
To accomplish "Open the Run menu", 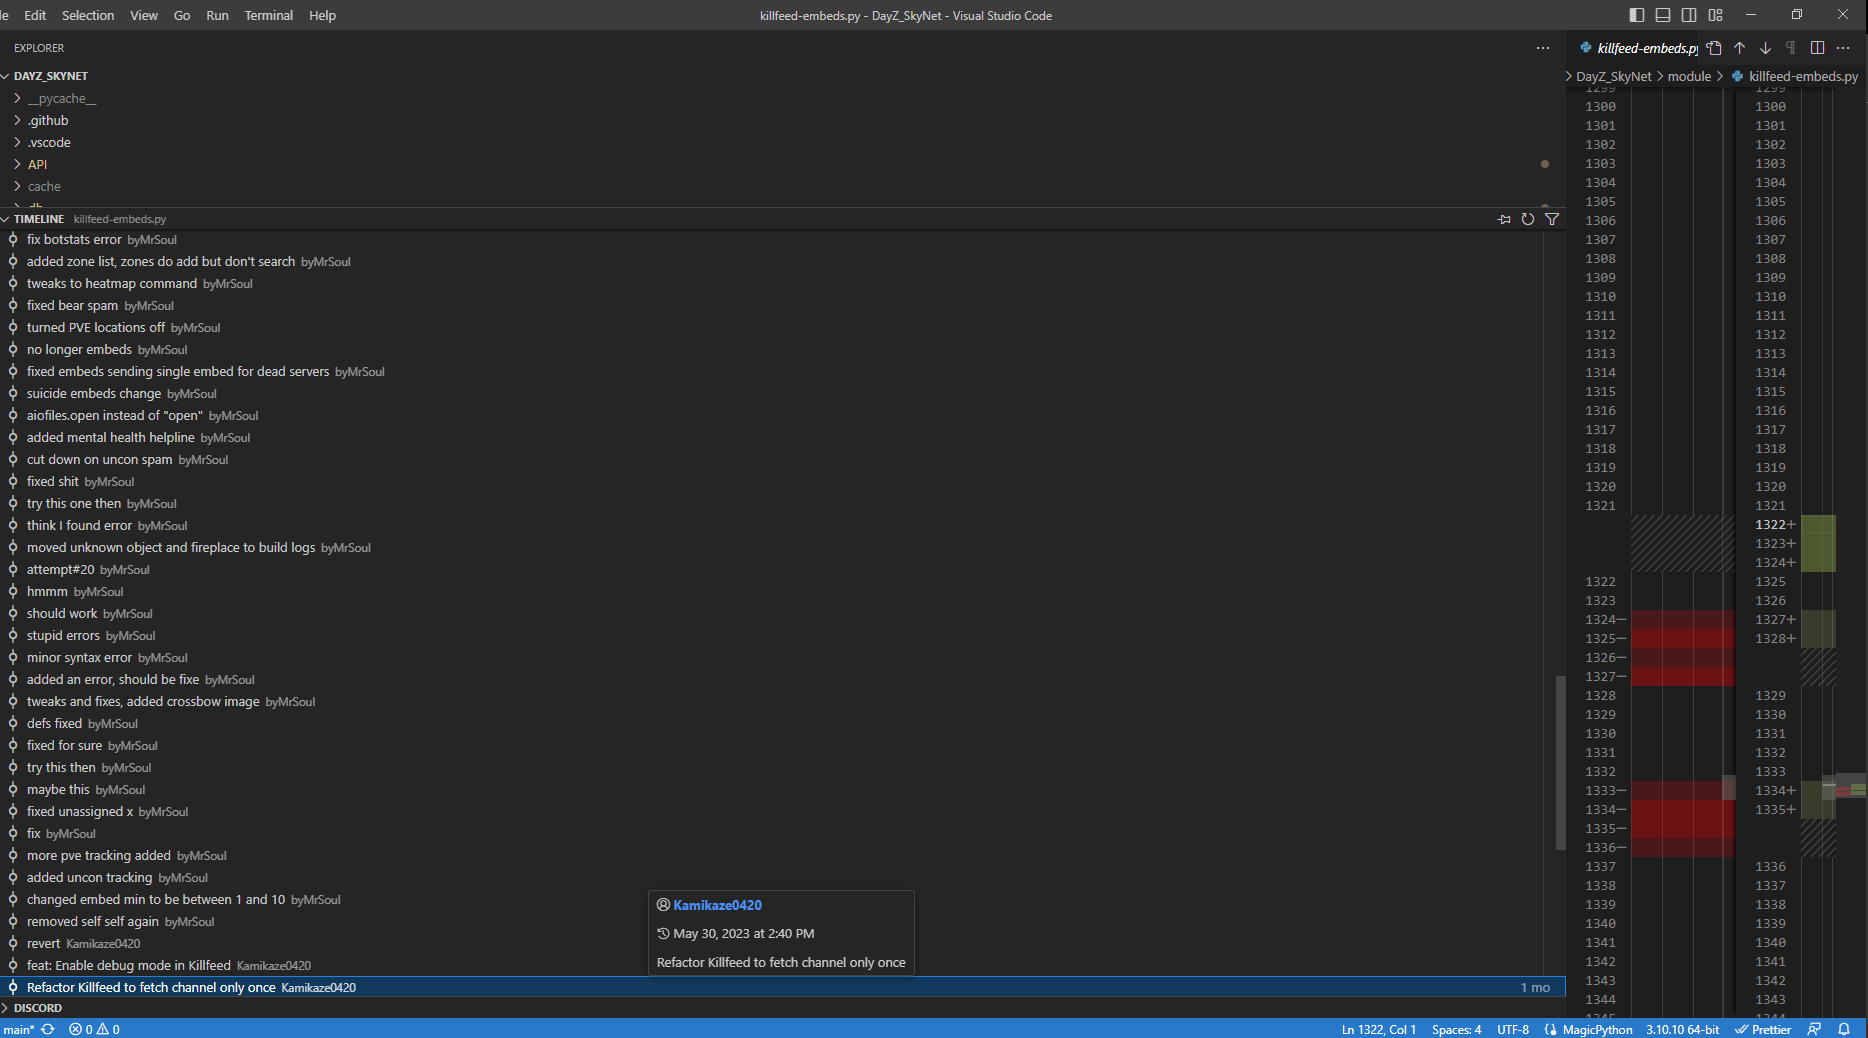I will click(217, 15).
